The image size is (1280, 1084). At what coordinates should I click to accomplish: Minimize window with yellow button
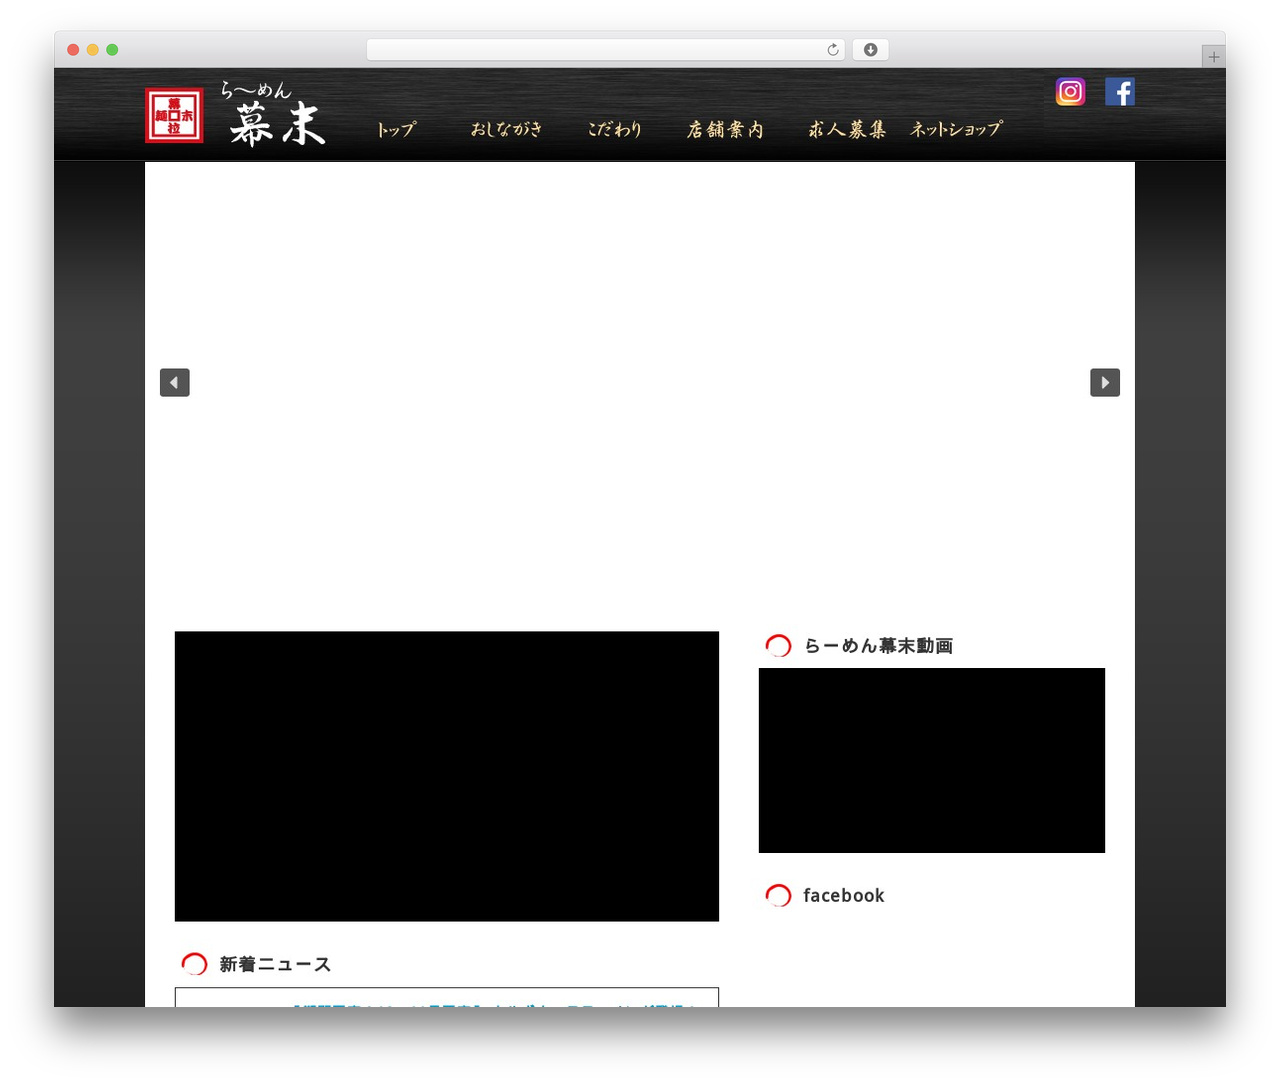tap(93, 50)
